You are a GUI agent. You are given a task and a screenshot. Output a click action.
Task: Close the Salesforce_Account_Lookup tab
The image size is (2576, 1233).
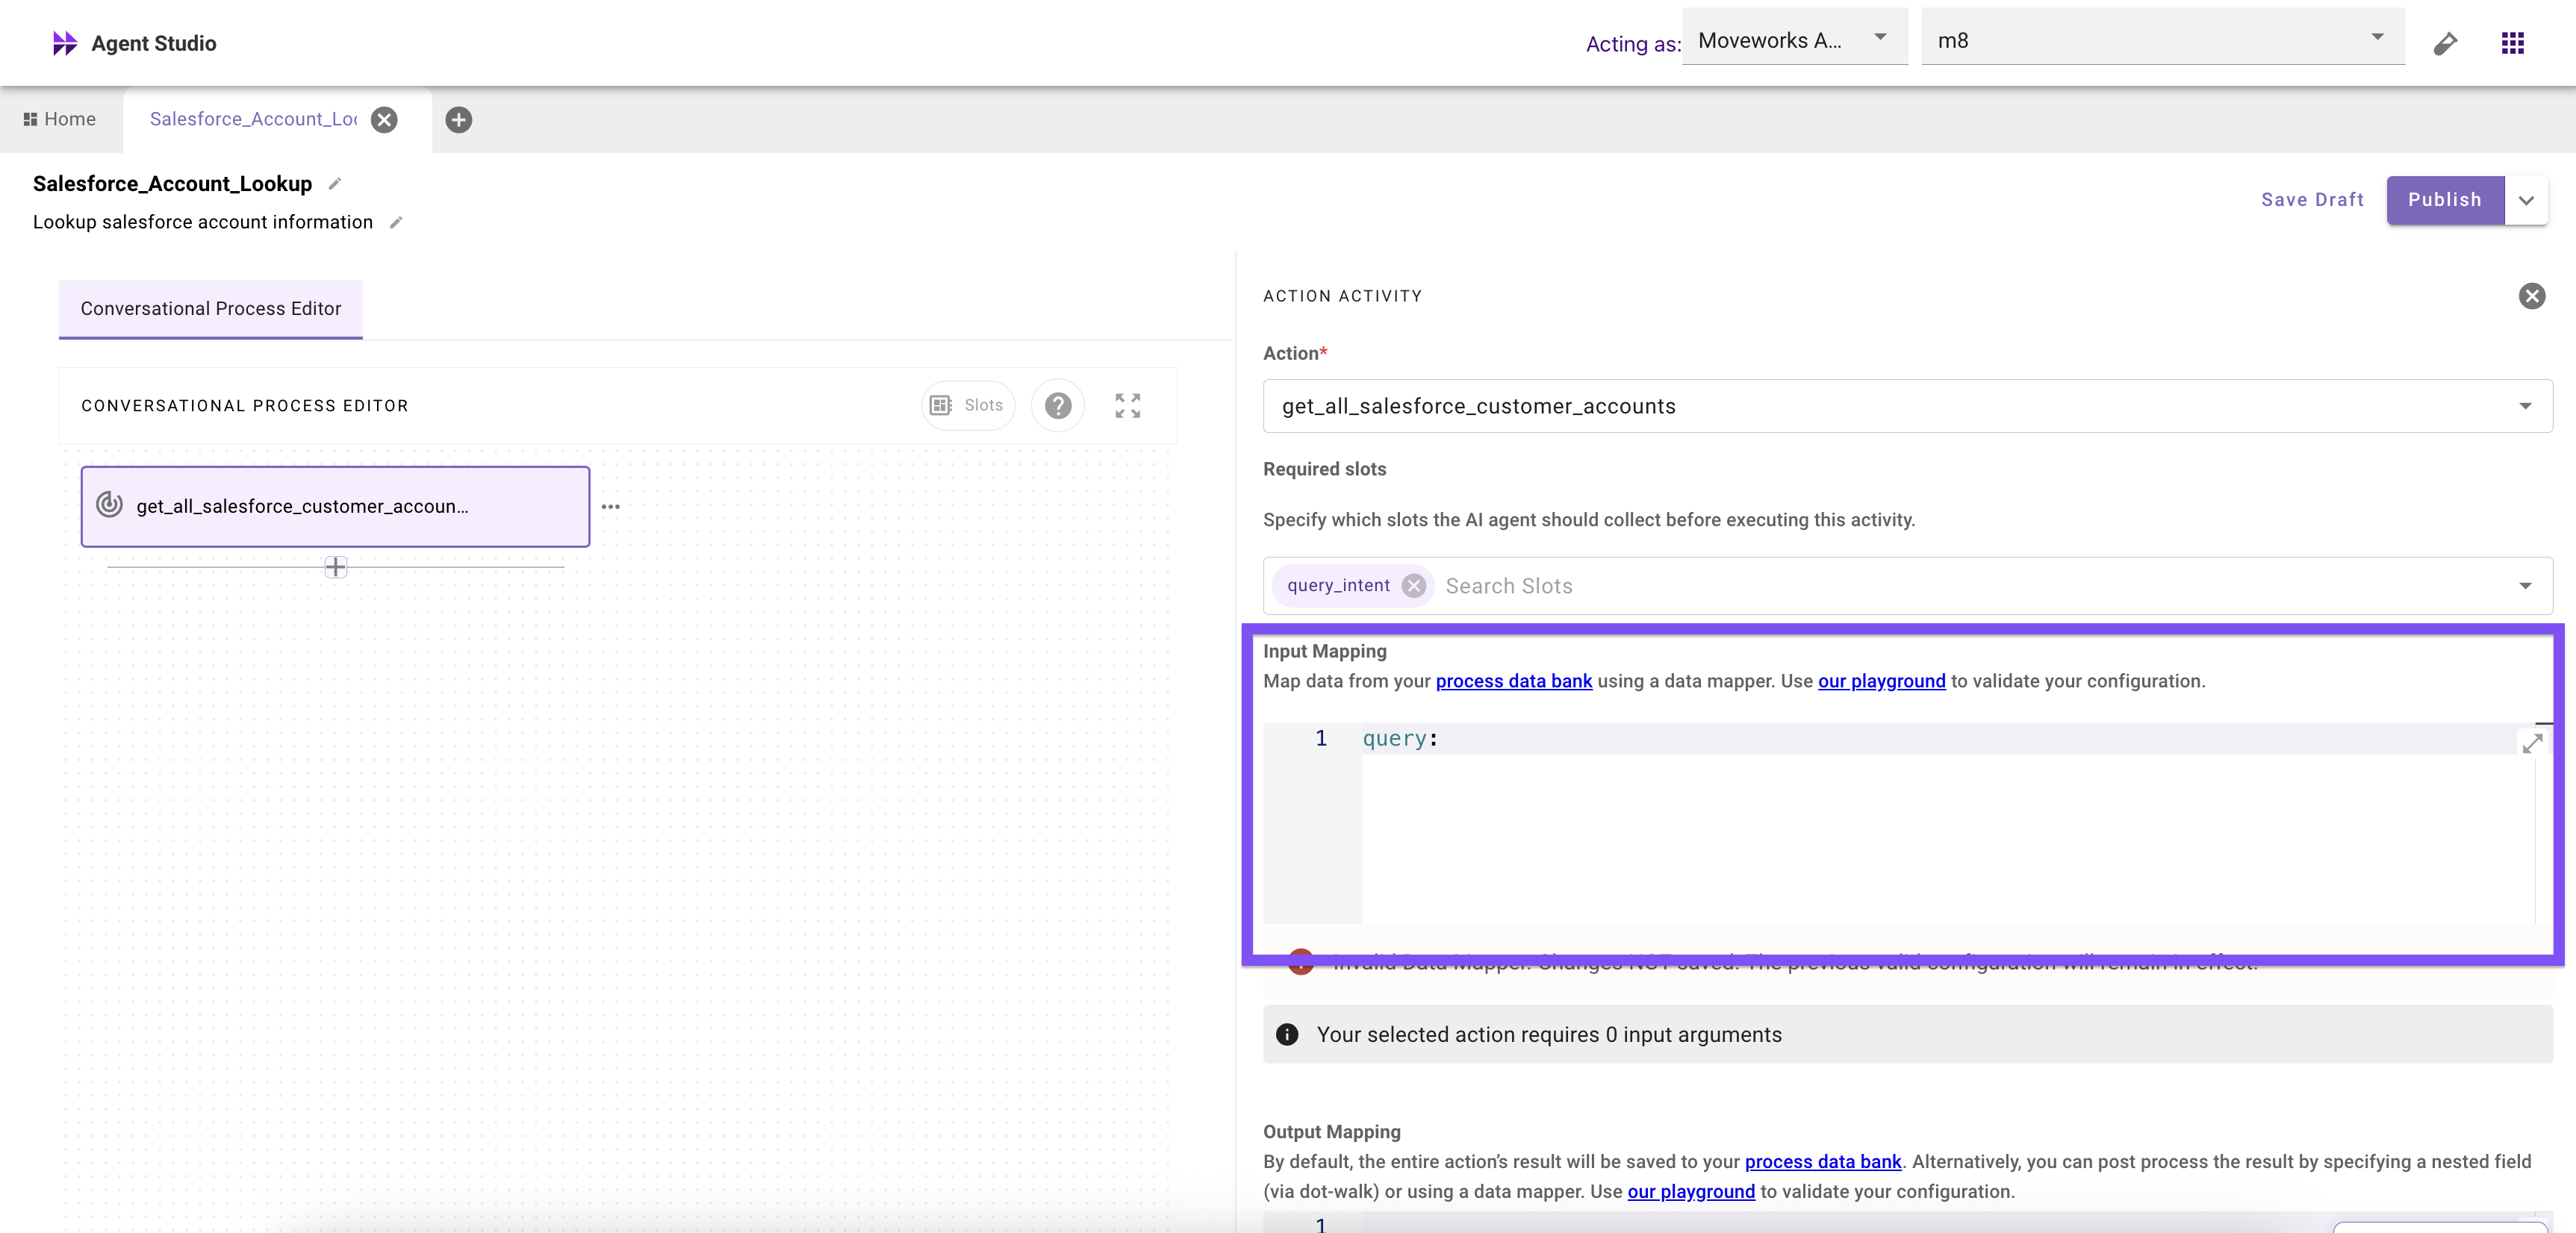pos(384,120)
